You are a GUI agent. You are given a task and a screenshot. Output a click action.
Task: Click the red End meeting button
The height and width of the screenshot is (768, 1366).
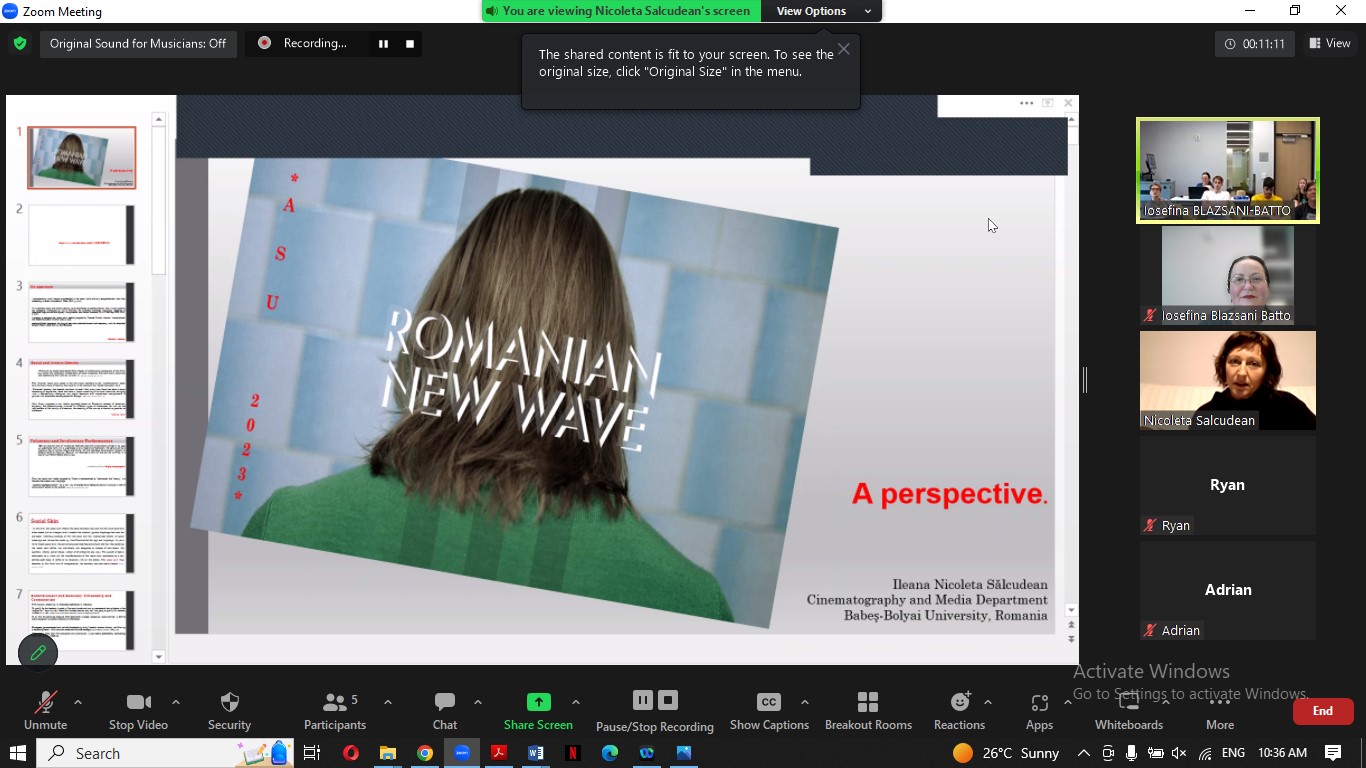click(1323, 711)
